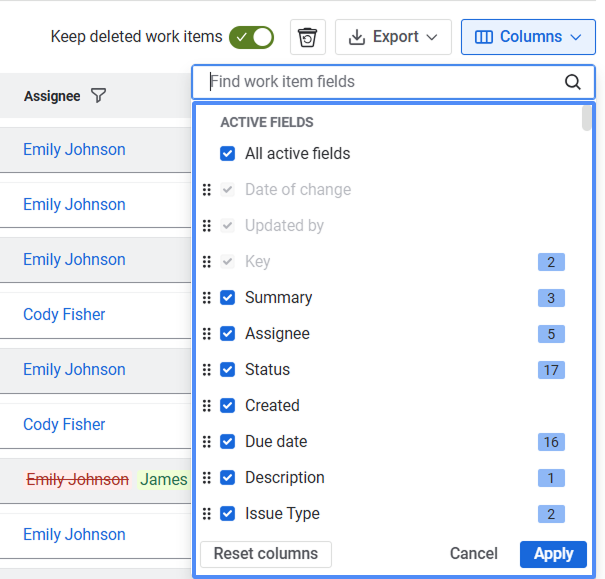This screenshot has width=605, height=579.
Task: Click the field list scrollbar thumb
Action: click(x=586, y=118)
